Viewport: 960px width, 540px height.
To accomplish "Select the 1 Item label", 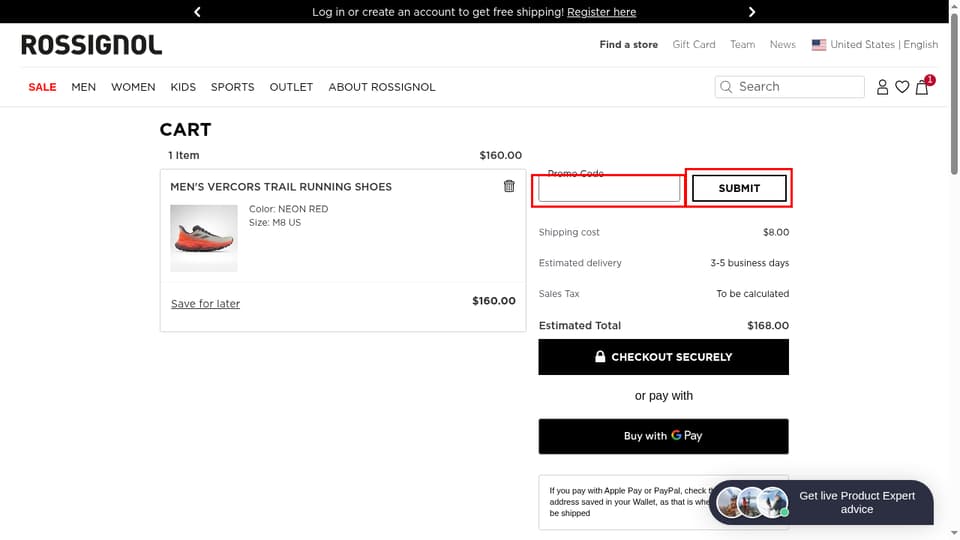I will (x=184, y=156).
